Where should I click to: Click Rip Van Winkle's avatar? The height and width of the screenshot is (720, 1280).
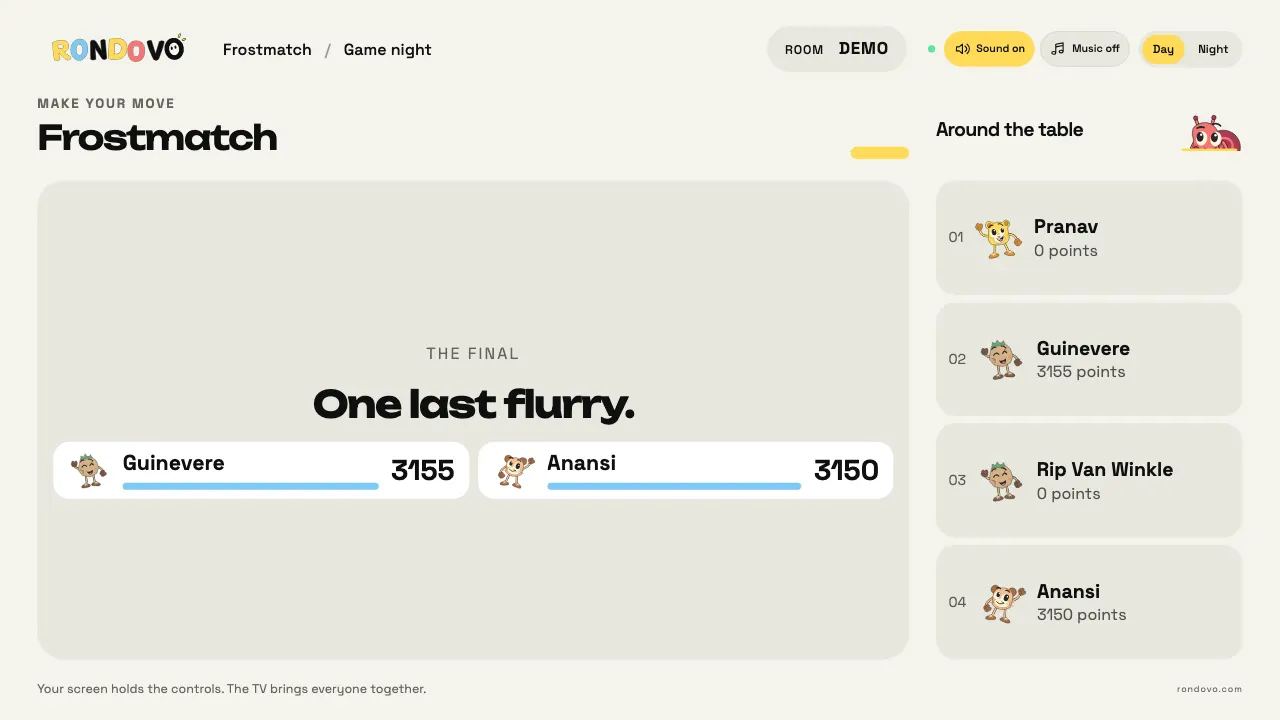tap(1001, 481)
